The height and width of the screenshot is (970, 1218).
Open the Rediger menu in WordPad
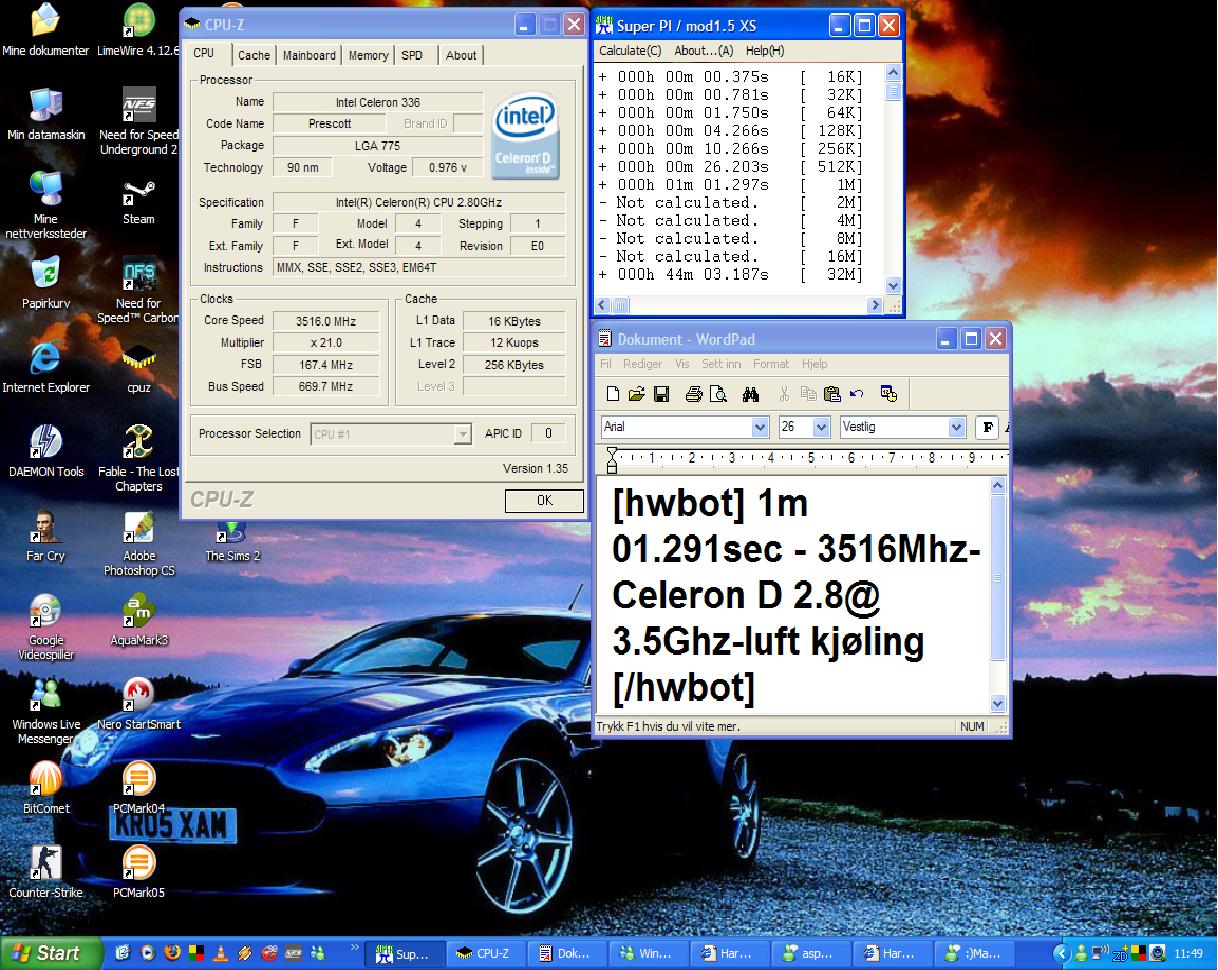pos(641,364)
